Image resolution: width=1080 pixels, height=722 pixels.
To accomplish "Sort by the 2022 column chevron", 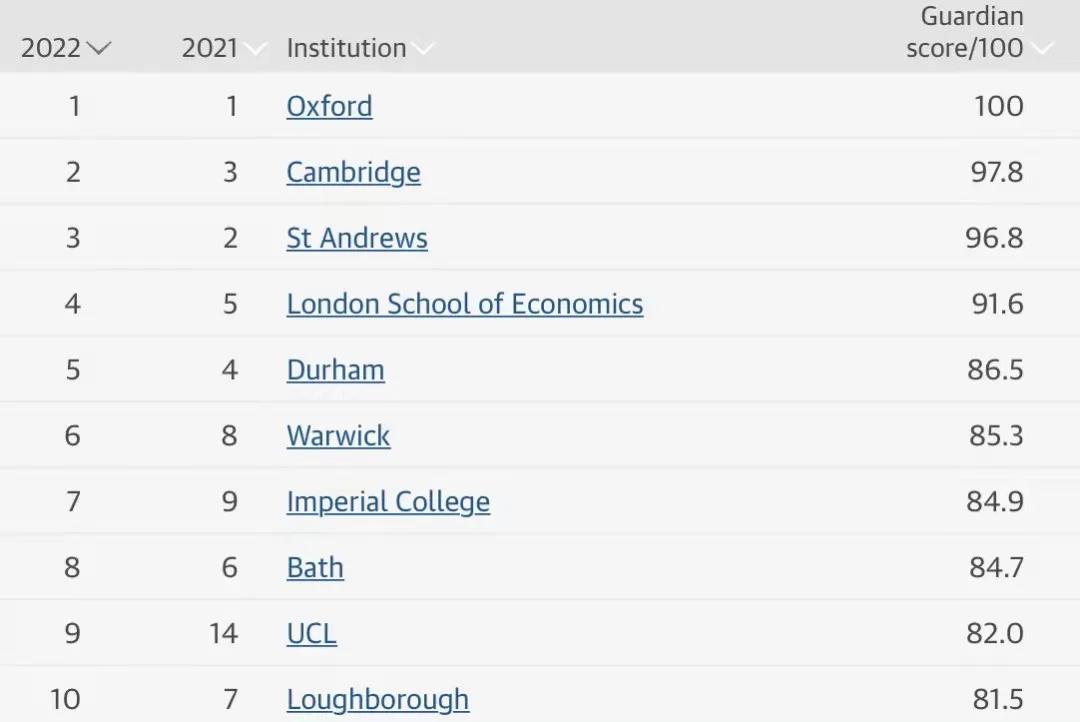I will point(99,49).
